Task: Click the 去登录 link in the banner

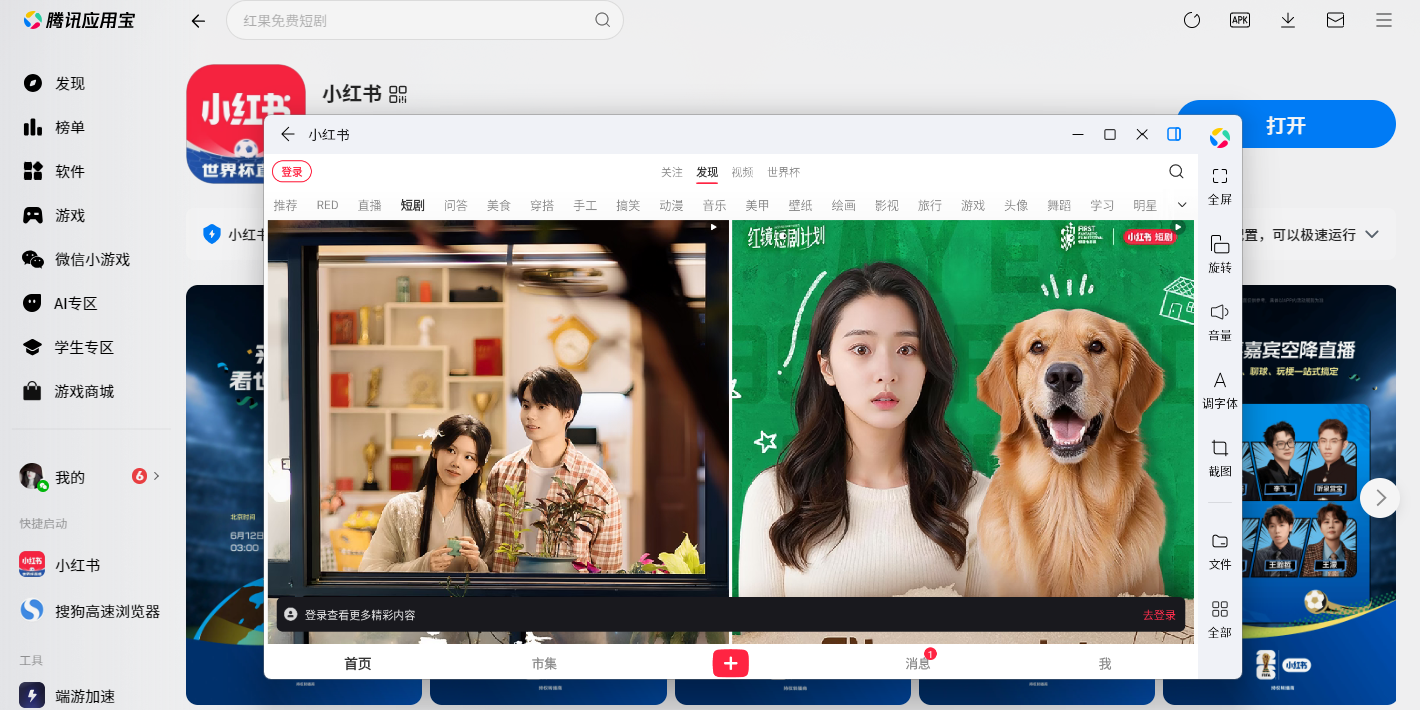Action: coord(1159,615)
